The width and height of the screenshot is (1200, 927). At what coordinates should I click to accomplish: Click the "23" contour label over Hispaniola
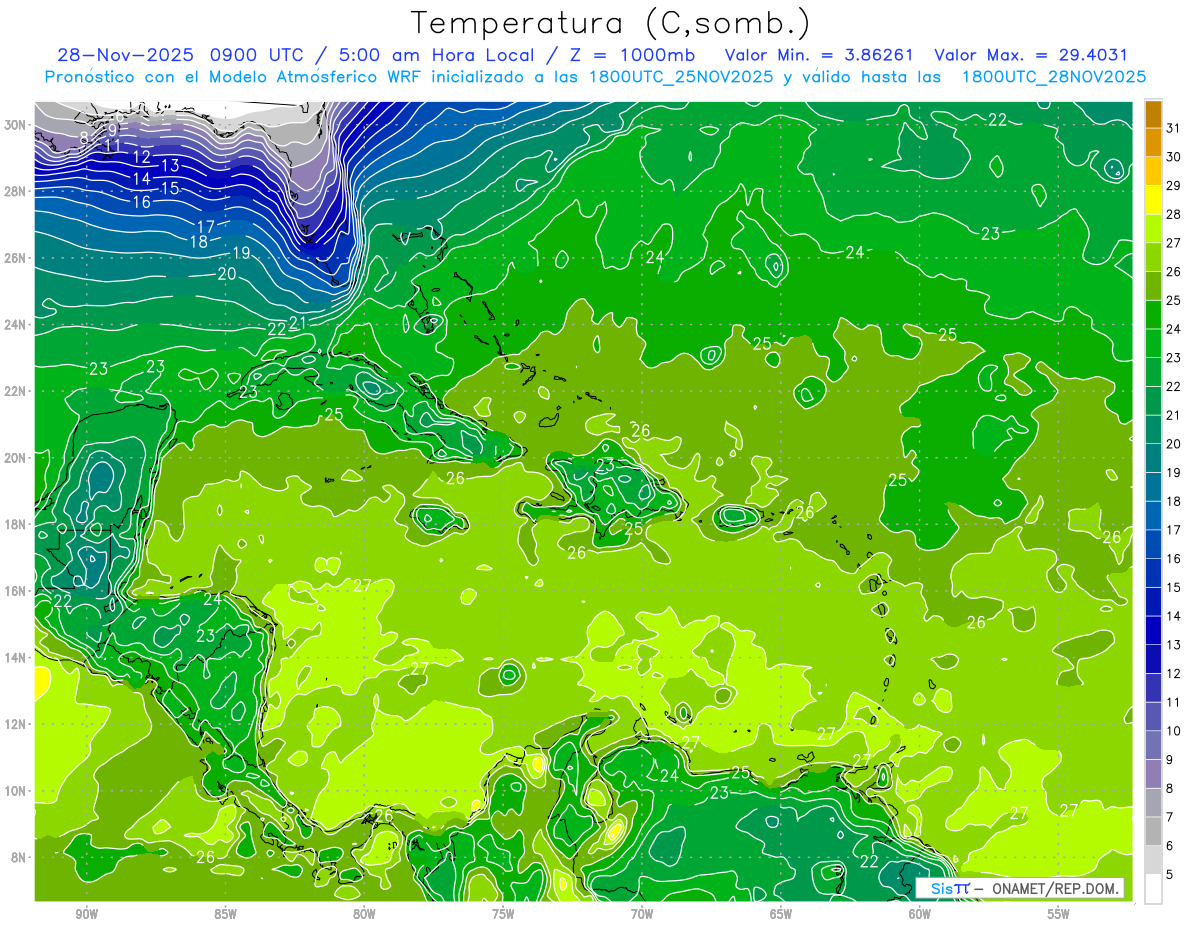pyautogui.click(x=605, y=465)
